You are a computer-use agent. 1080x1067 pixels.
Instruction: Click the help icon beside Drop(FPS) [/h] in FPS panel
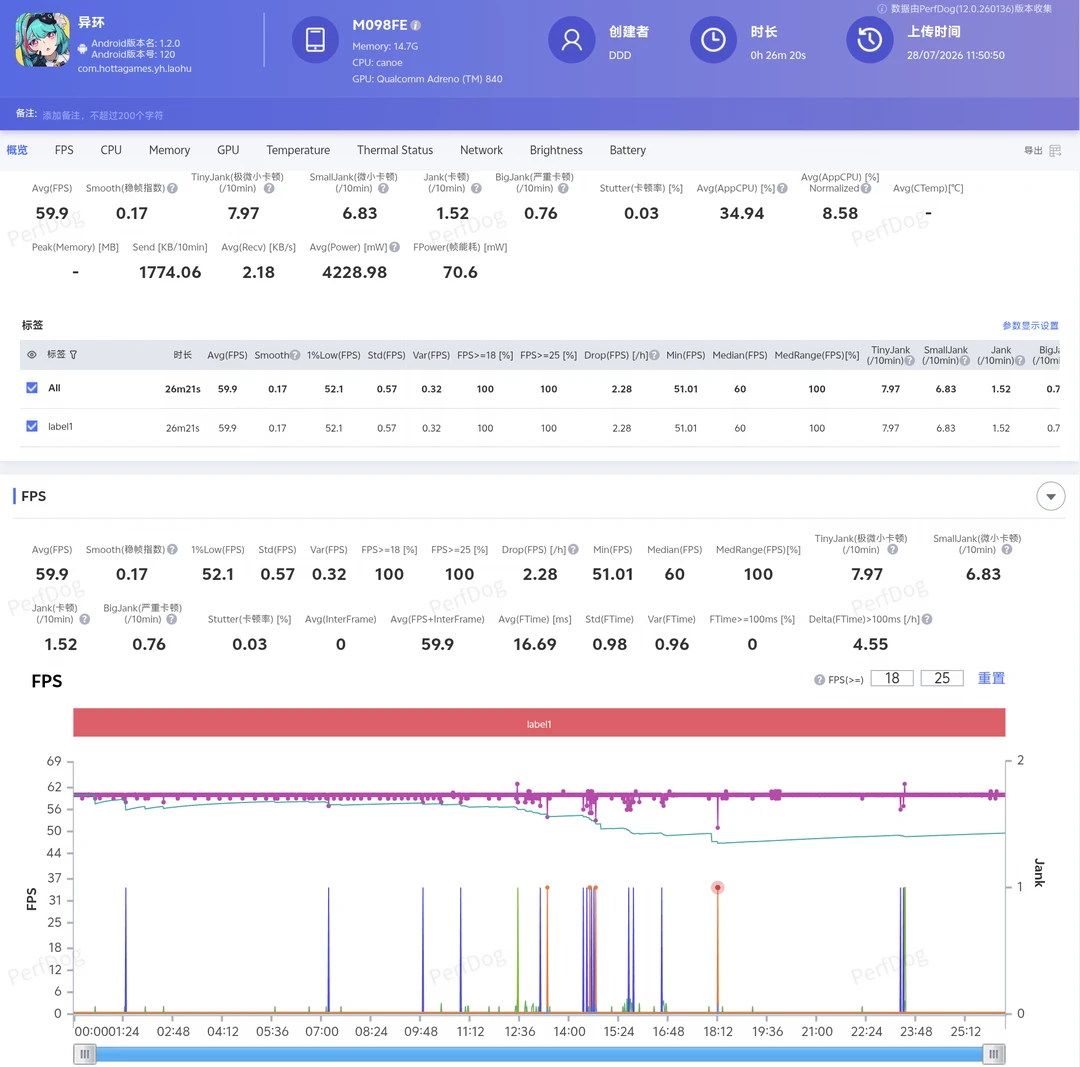click(x=574, y=550)
